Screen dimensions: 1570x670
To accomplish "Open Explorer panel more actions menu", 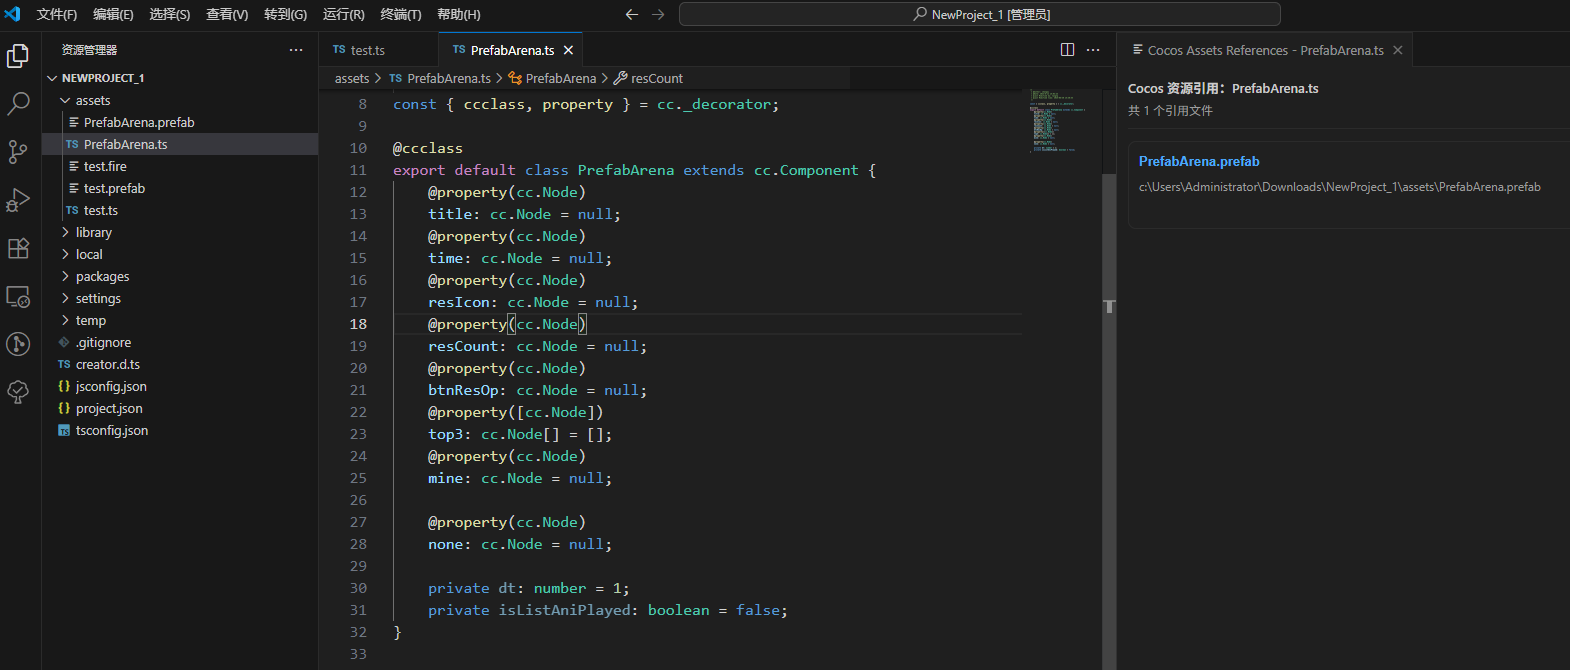I will [296, 50].
